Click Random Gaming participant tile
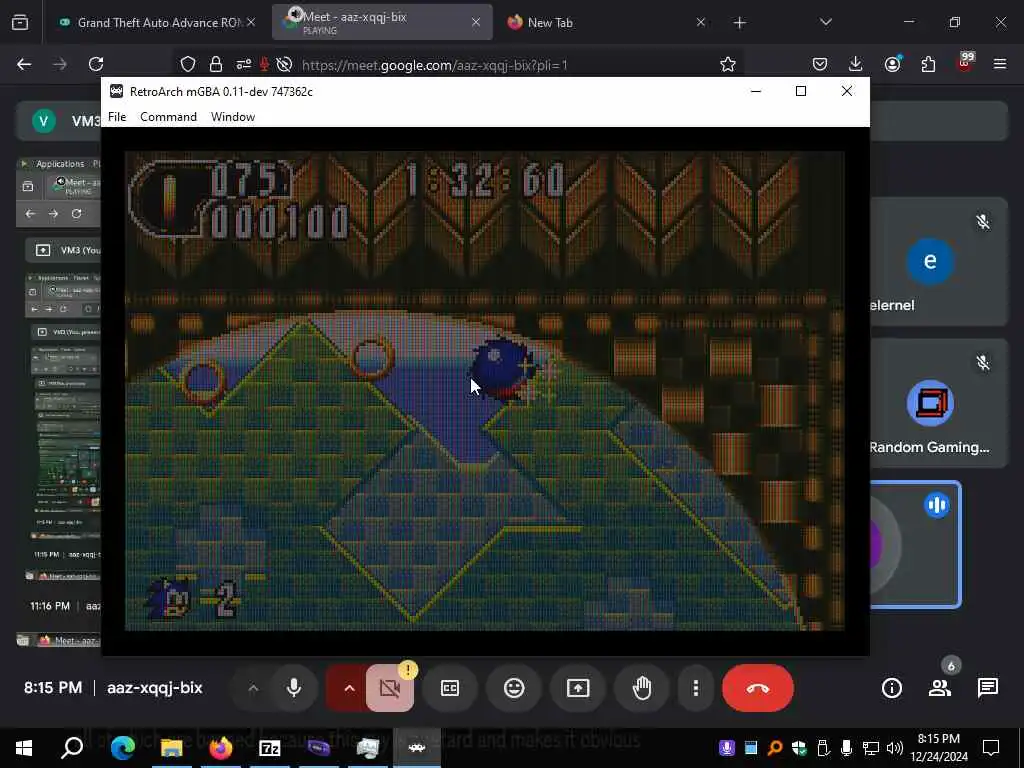Screen dimensions: 1024x768 coord(939,403)
